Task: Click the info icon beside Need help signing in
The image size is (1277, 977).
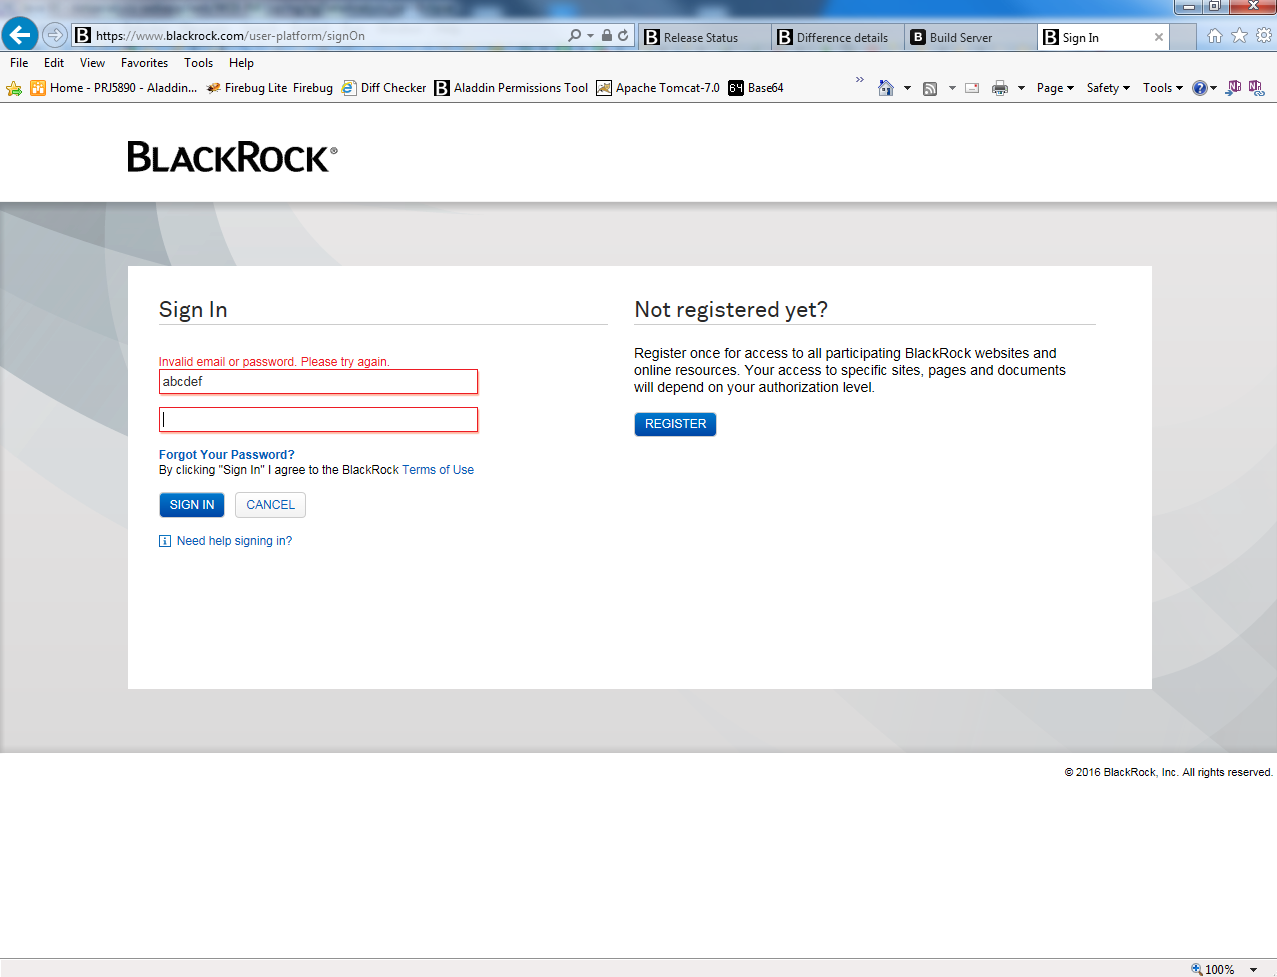Action: pyautogui.click(x=165, y=541)
